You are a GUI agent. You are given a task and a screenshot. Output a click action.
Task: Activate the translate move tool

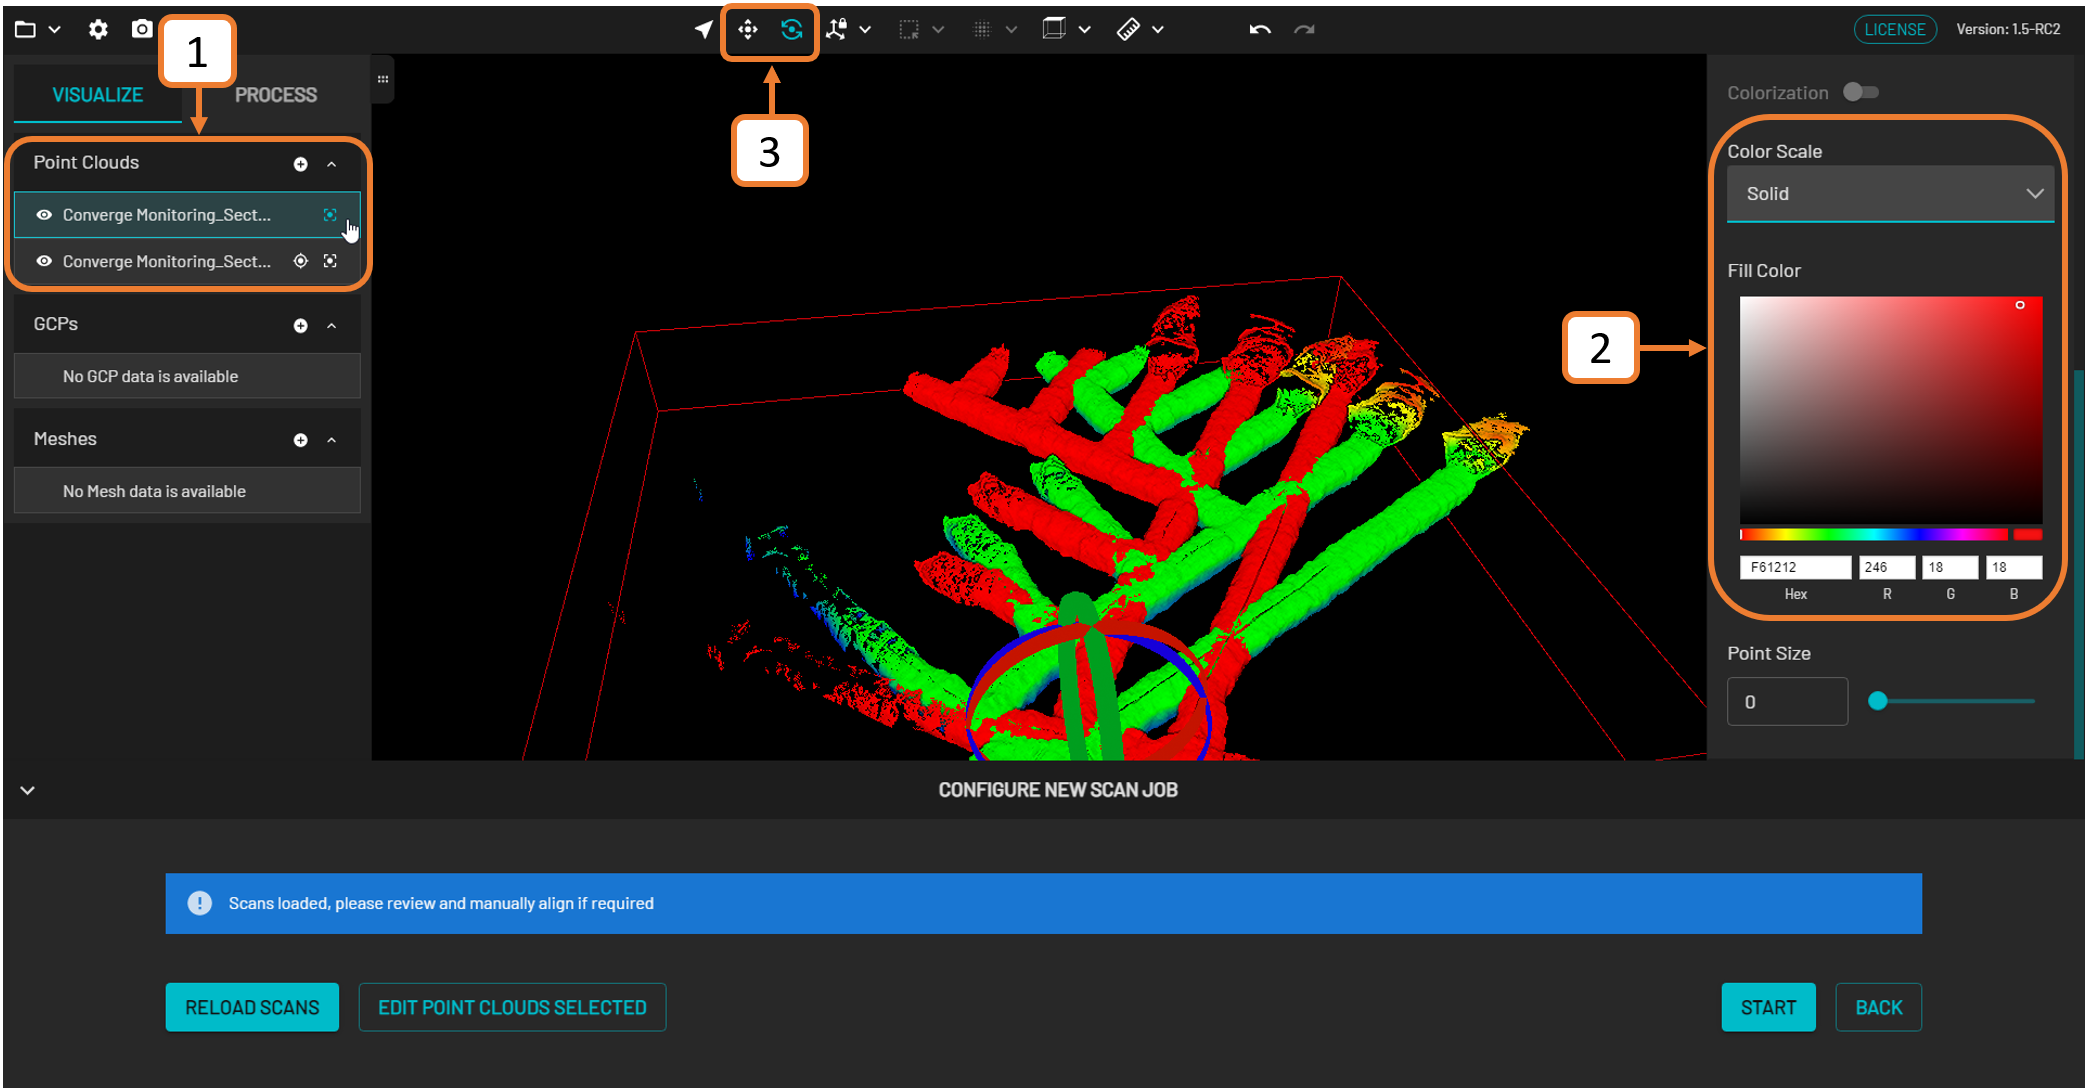748,30
